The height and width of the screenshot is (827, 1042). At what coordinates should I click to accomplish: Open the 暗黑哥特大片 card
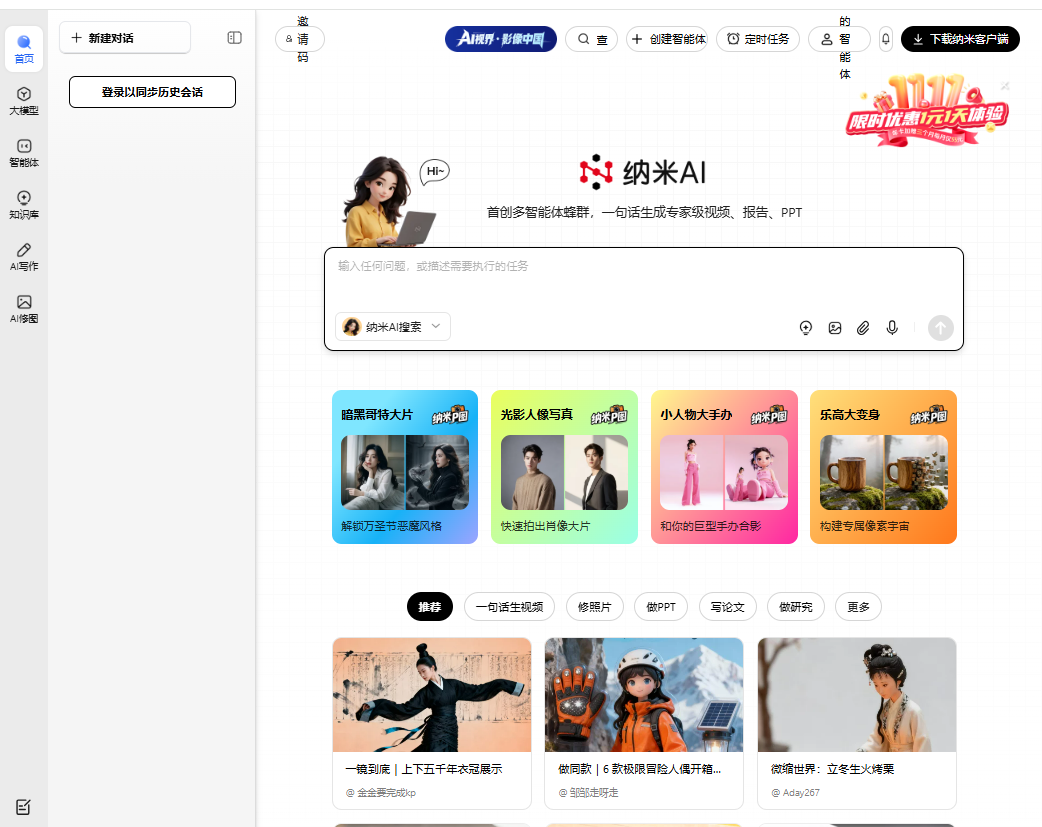[405, 466]
